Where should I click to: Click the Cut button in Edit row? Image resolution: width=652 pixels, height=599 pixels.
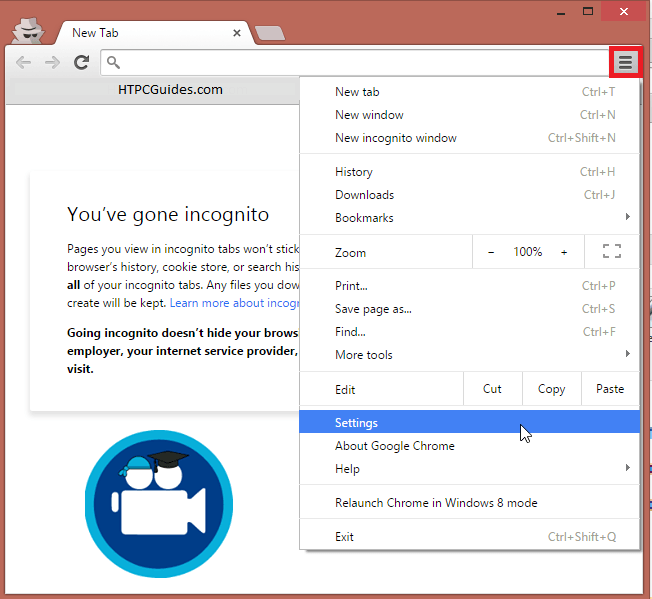(x=492, y=389)
